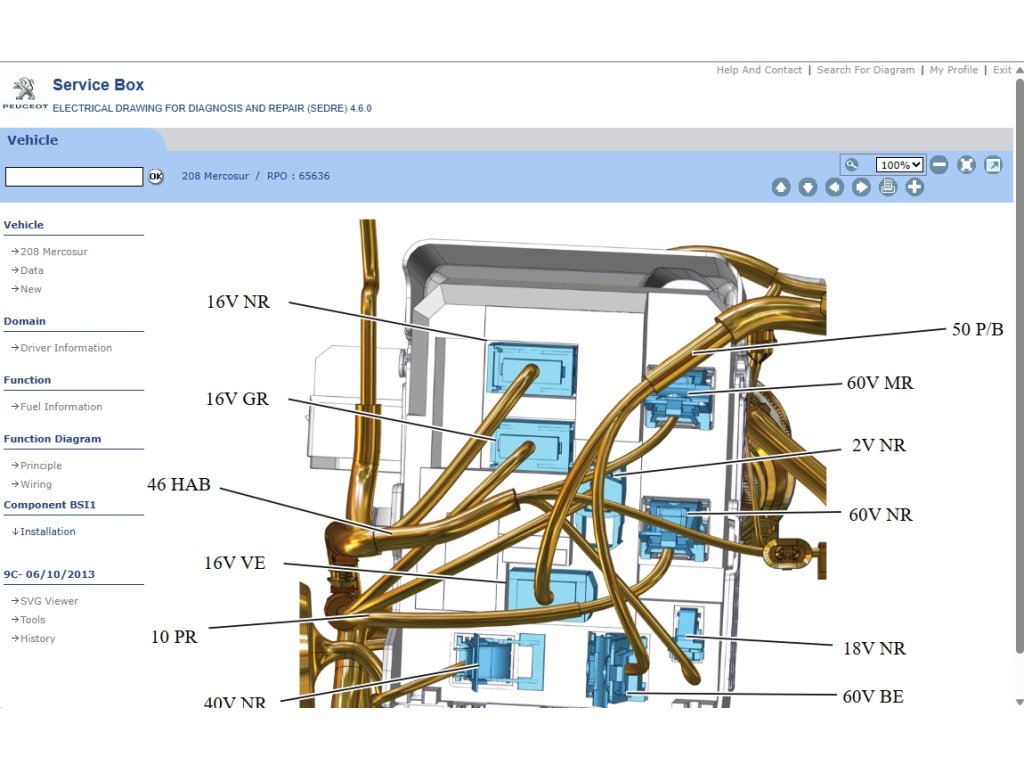Open the 100% zoom level dropdown

click(899, 165)
